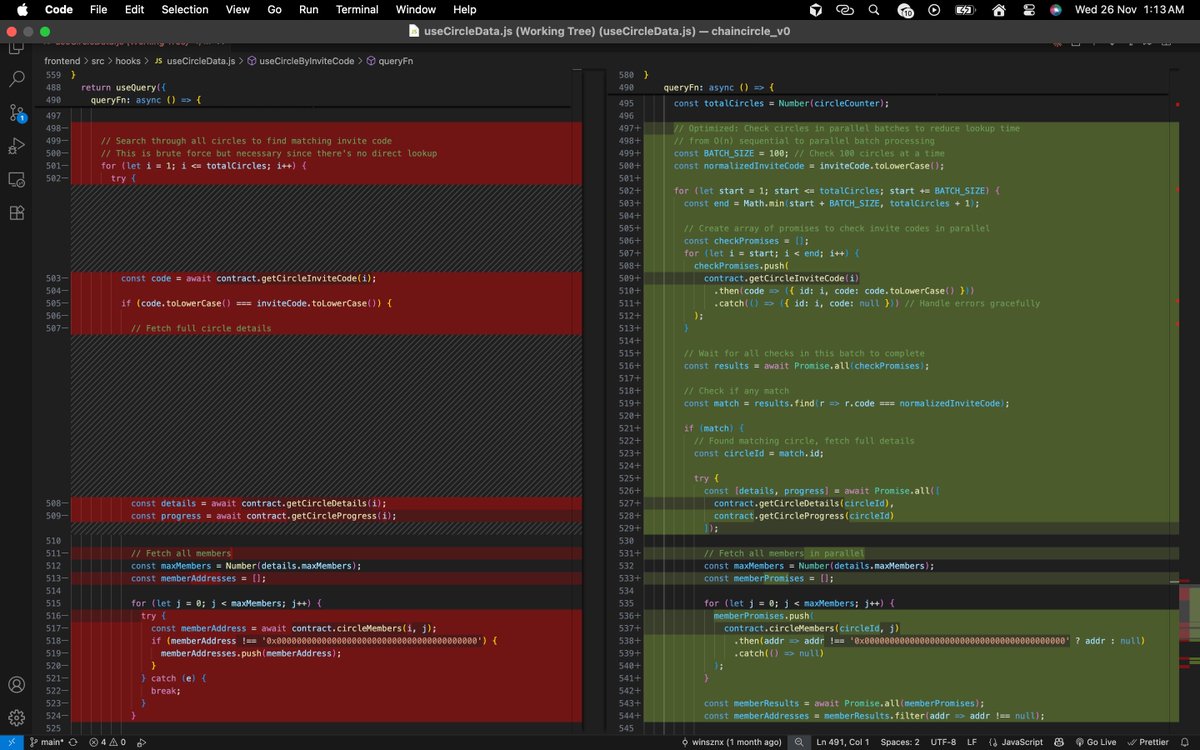This screenshot has width=1200, height=750.
Task: Click the date and time display
Action: pyautogui.click(x=1132, y=9)
